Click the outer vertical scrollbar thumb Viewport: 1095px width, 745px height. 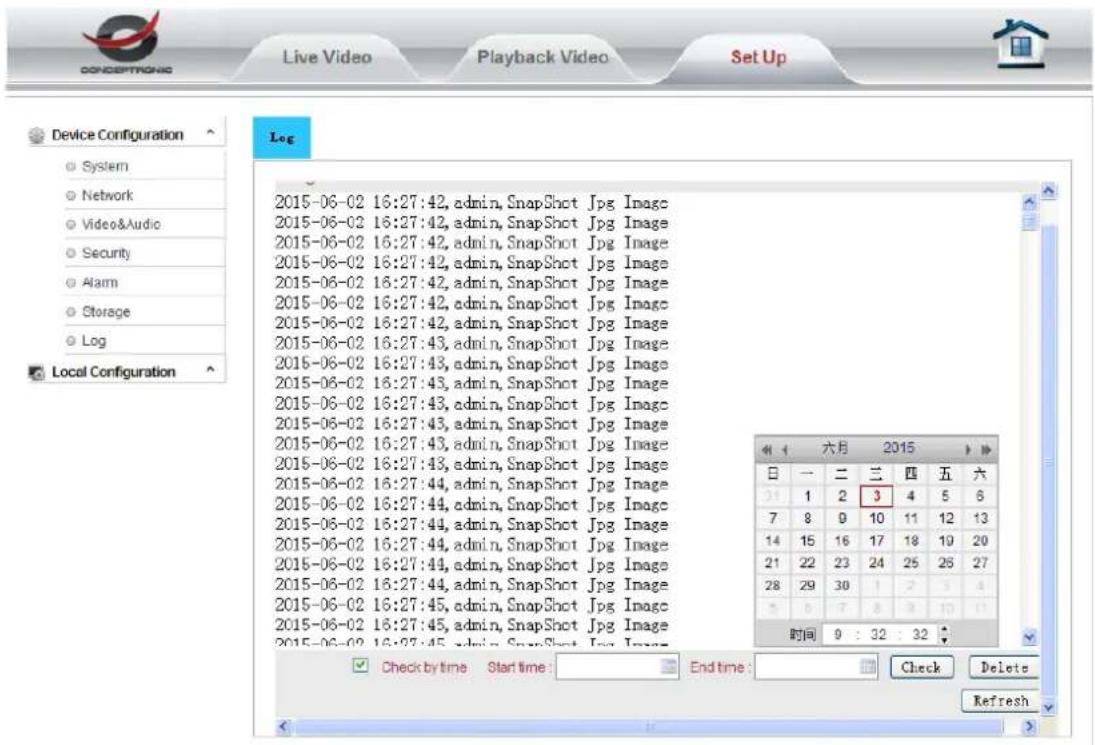click(x=1048, y=462)
